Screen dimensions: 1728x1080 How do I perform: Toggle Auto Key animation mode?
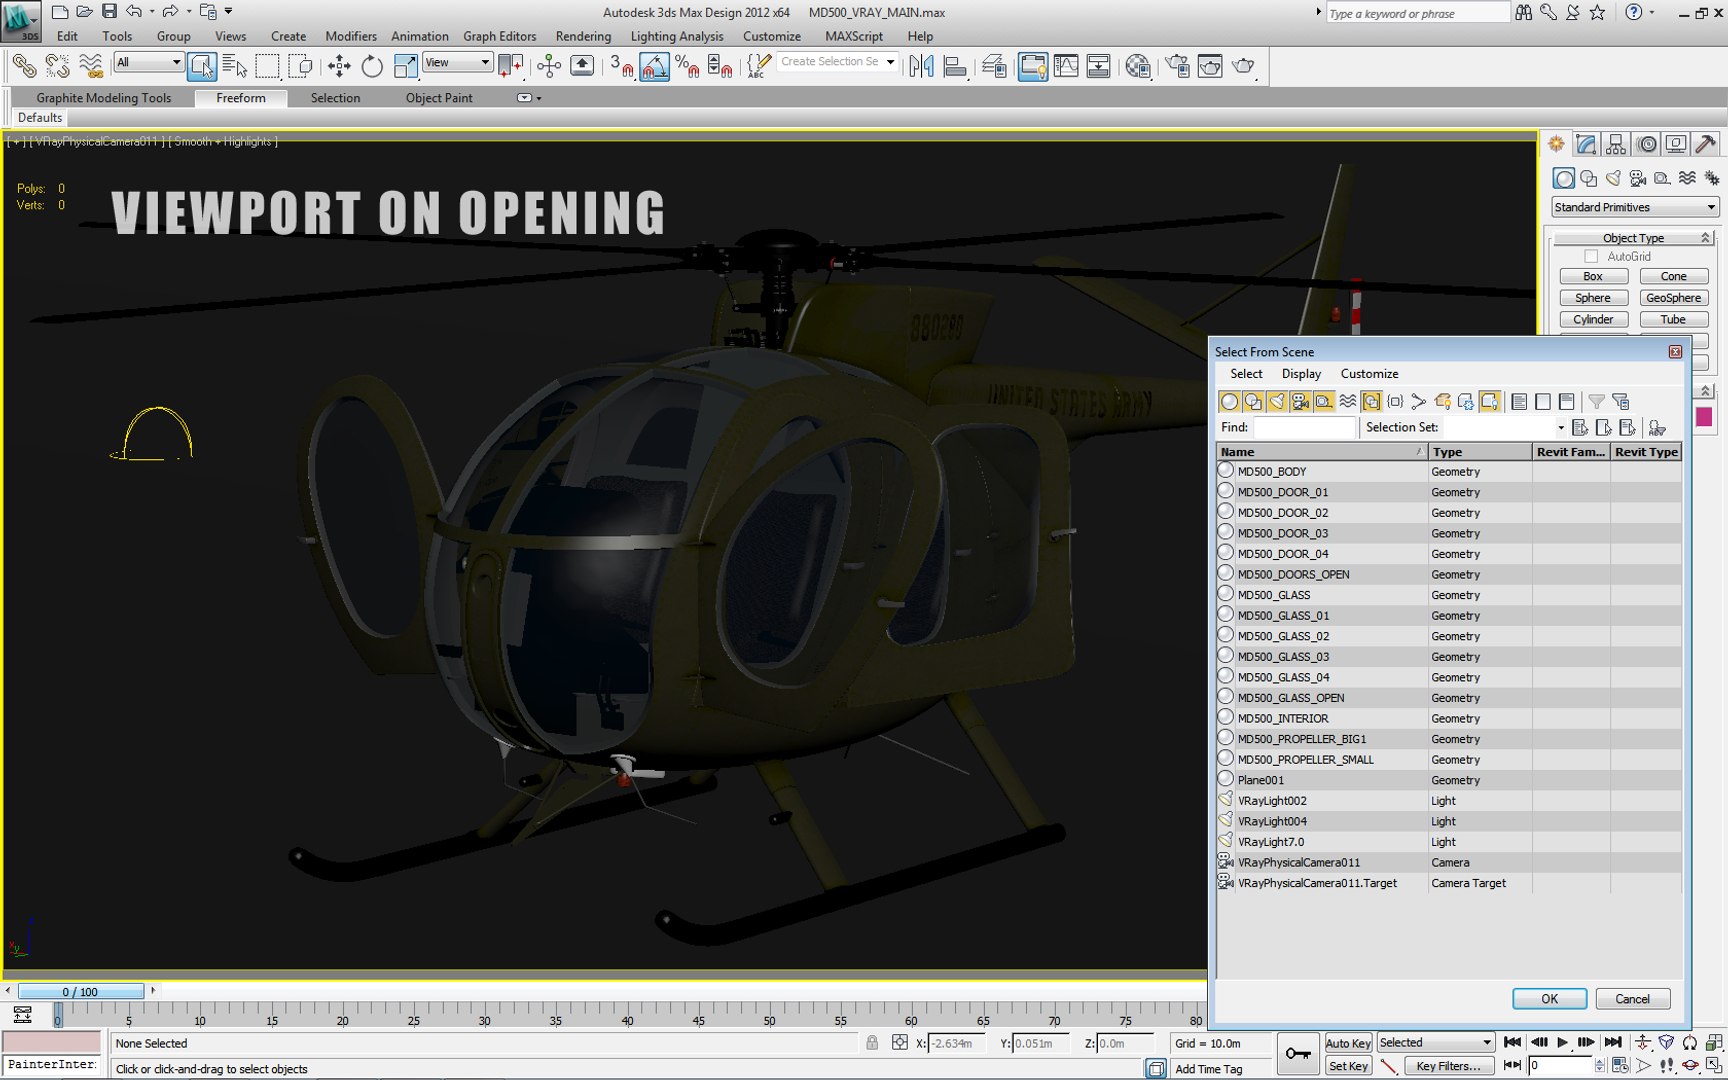click(1348, 1043)
